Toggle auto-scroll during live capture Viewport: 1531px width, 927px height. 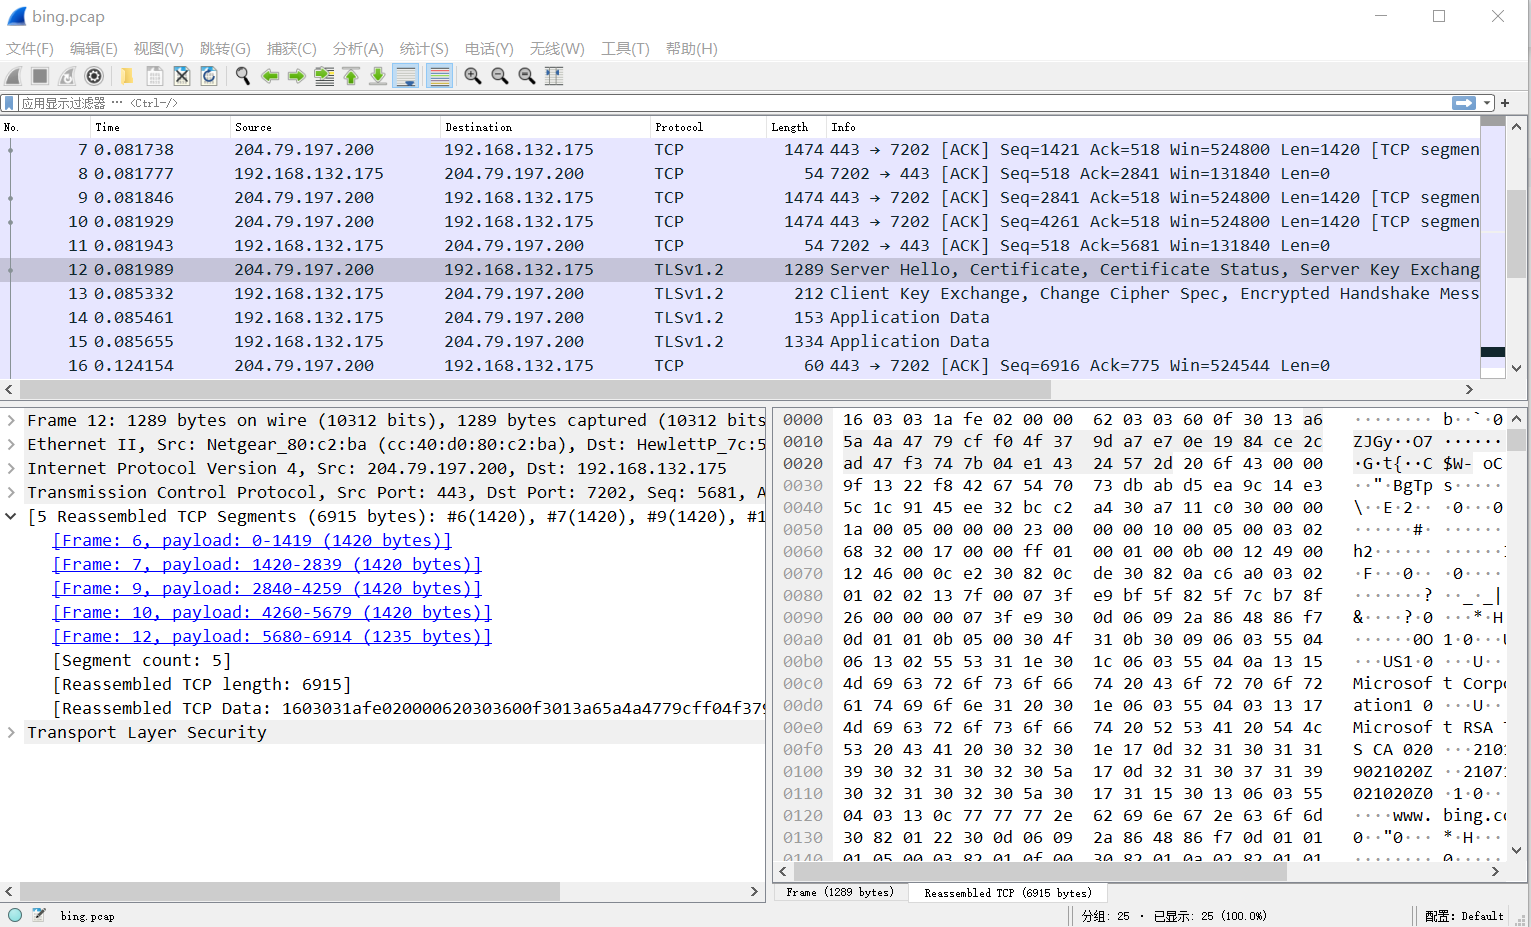[406, 76]
